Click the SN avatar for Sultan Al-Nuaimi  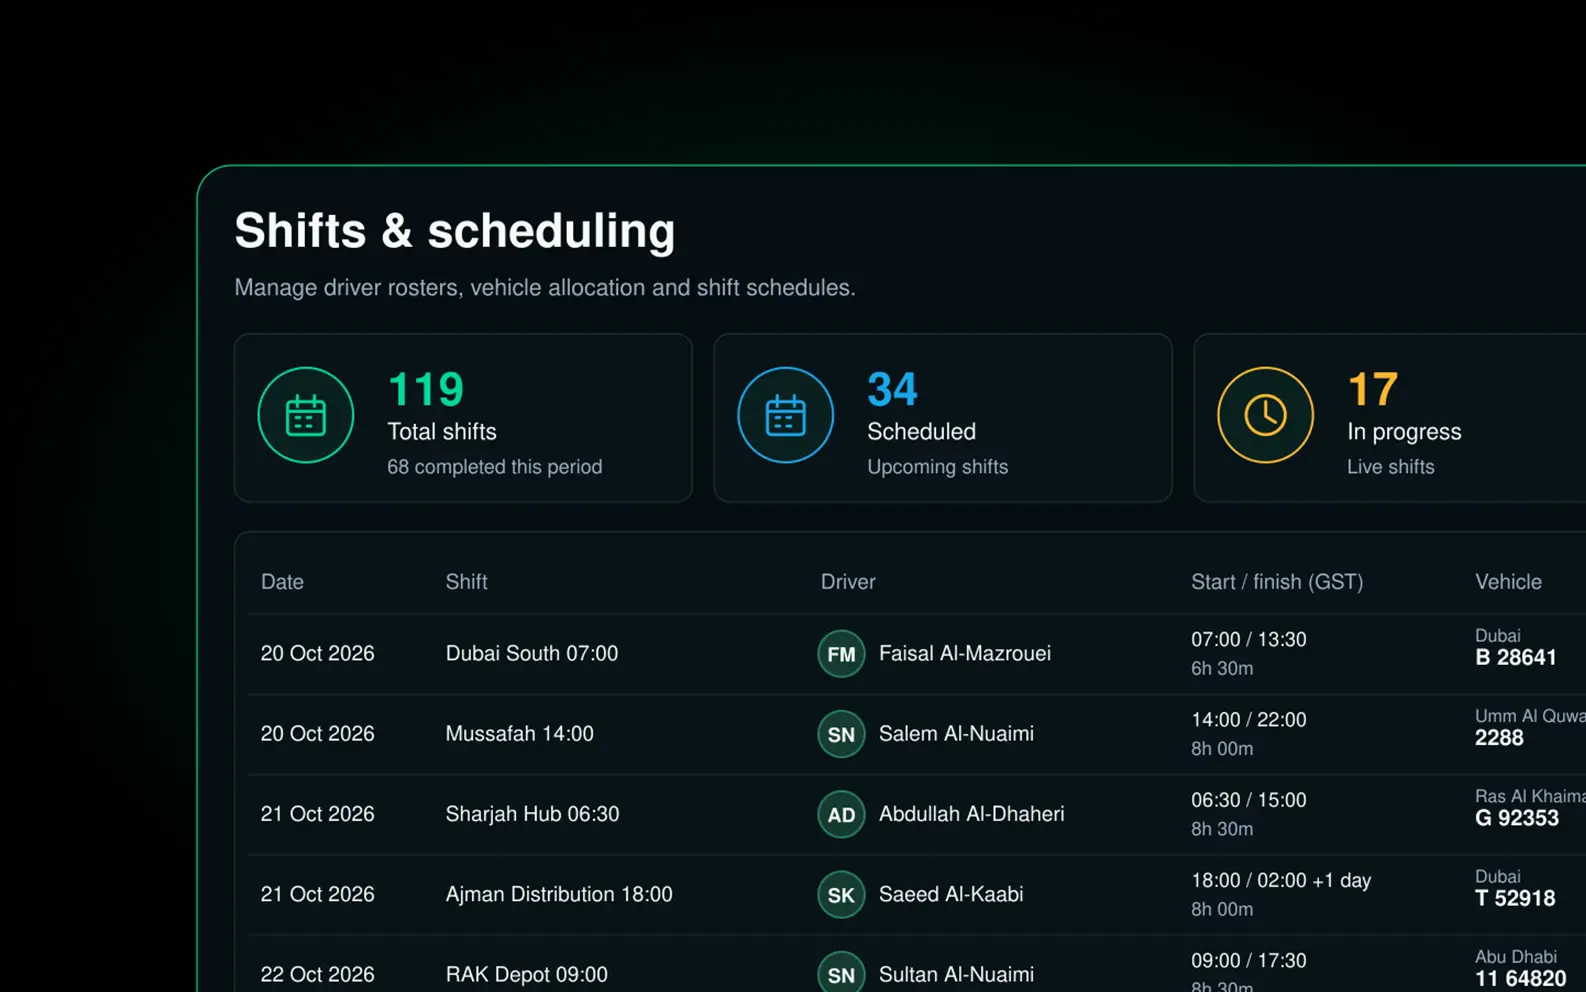point(841,974)
